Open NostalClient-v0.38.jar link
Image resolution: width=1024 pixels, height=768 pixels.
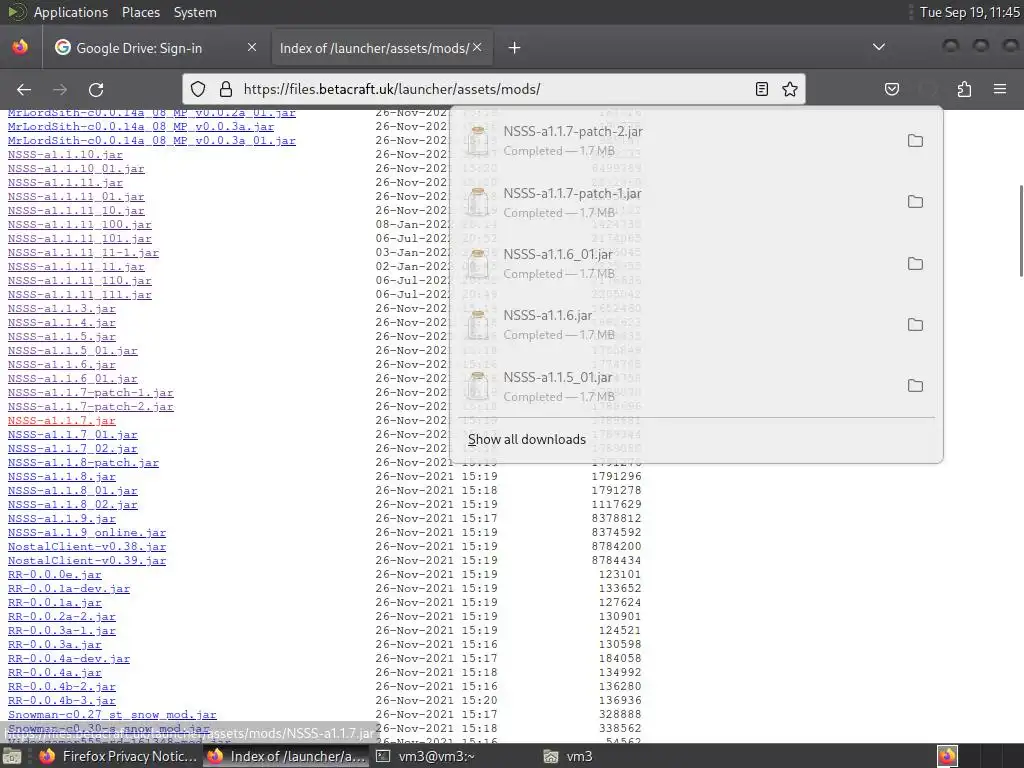(87, 547)
